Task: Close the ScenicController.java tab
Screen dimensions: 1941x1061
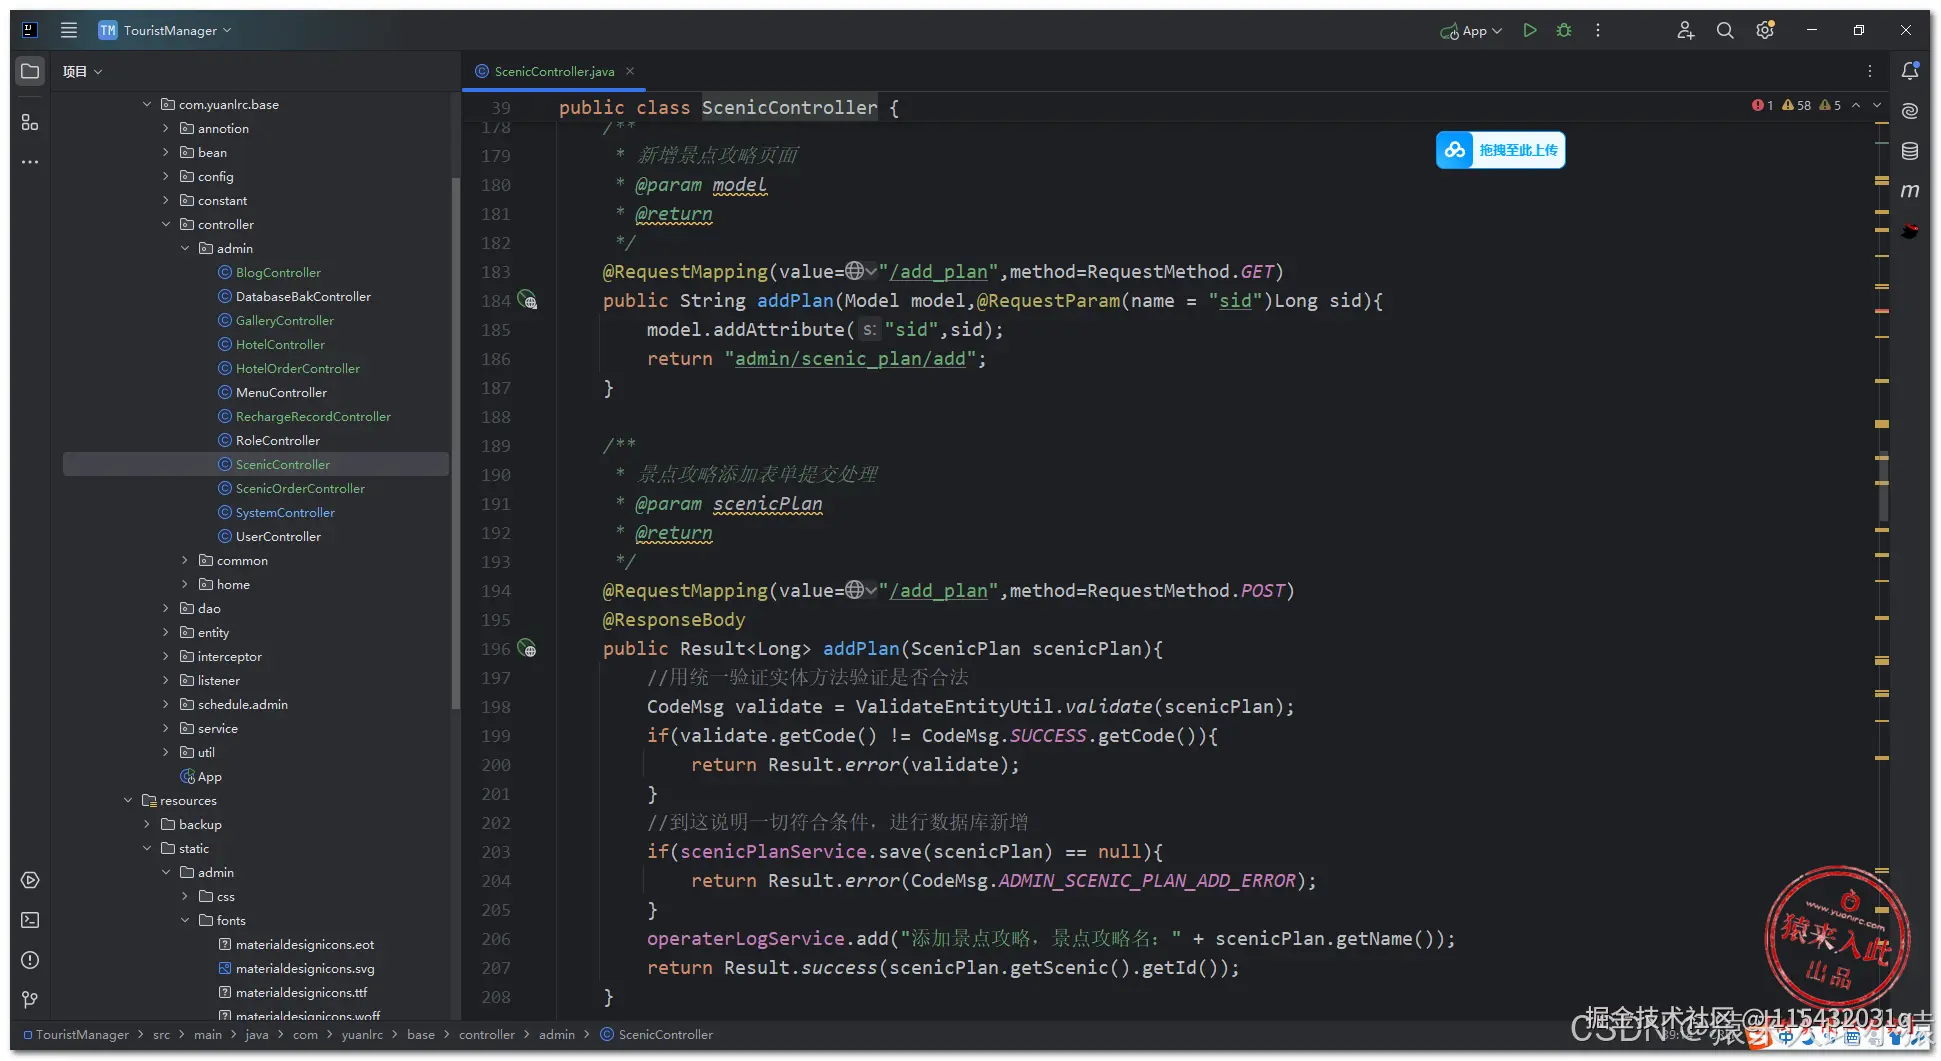Action: 630,71
